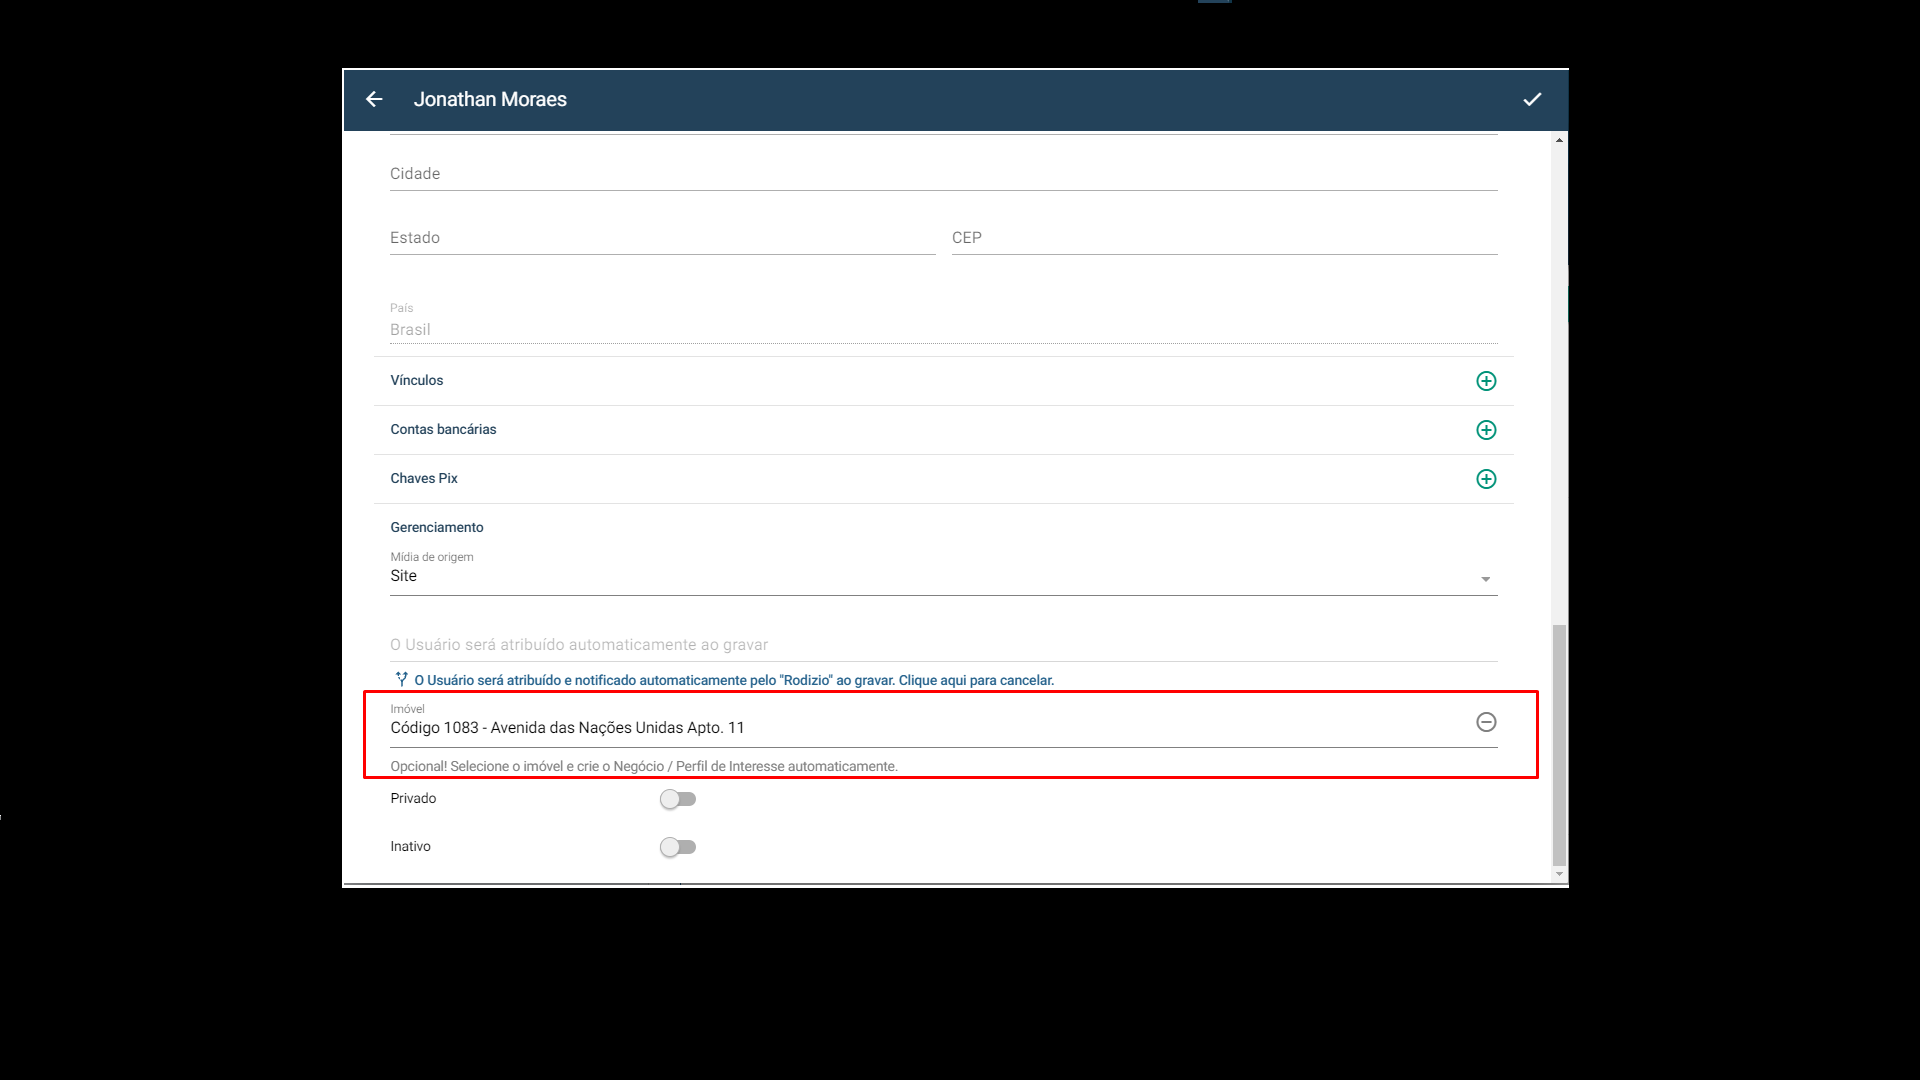Add a new Vínculos entry with plus icon
Screen dimensions: 1920x1080
[x=1486, y=381]
